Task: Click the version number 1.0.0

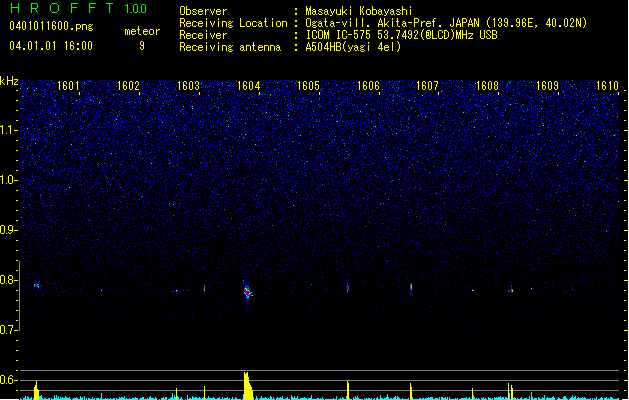Action: (x=136, y=8)
